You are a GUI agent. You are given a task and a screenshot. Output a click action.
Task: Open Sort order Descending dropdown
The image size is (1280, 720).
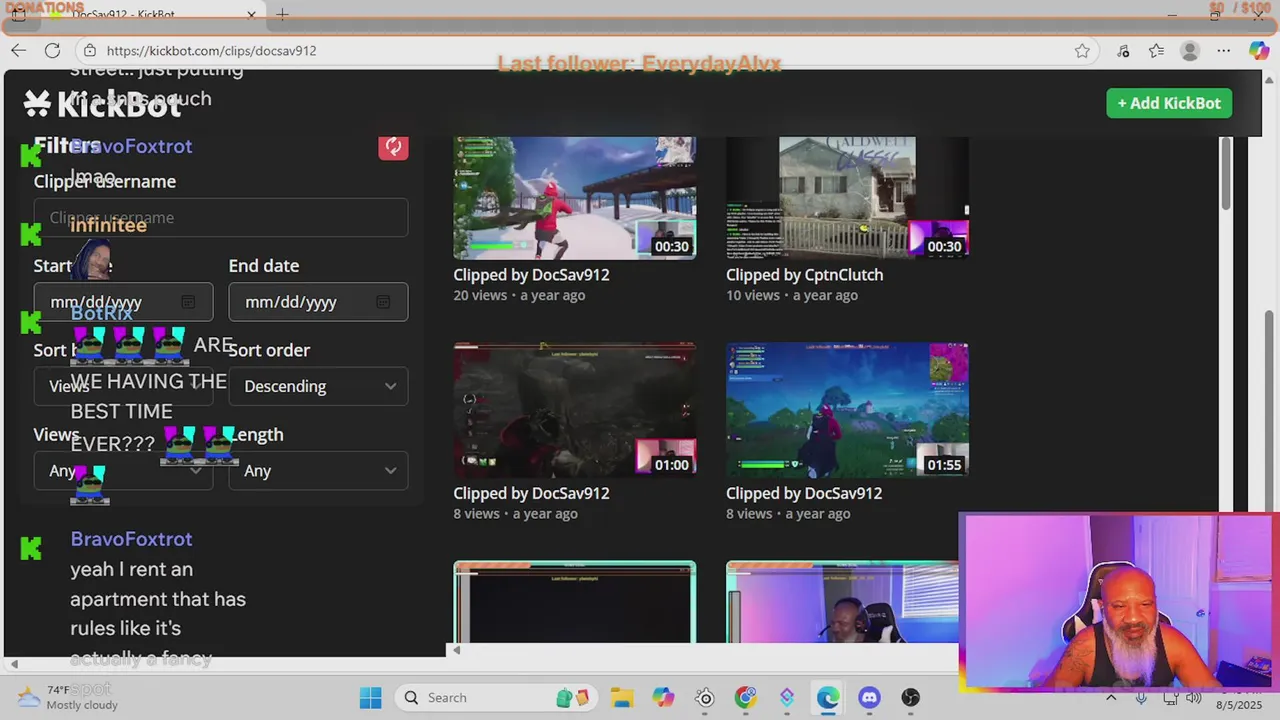coord(318,386)
